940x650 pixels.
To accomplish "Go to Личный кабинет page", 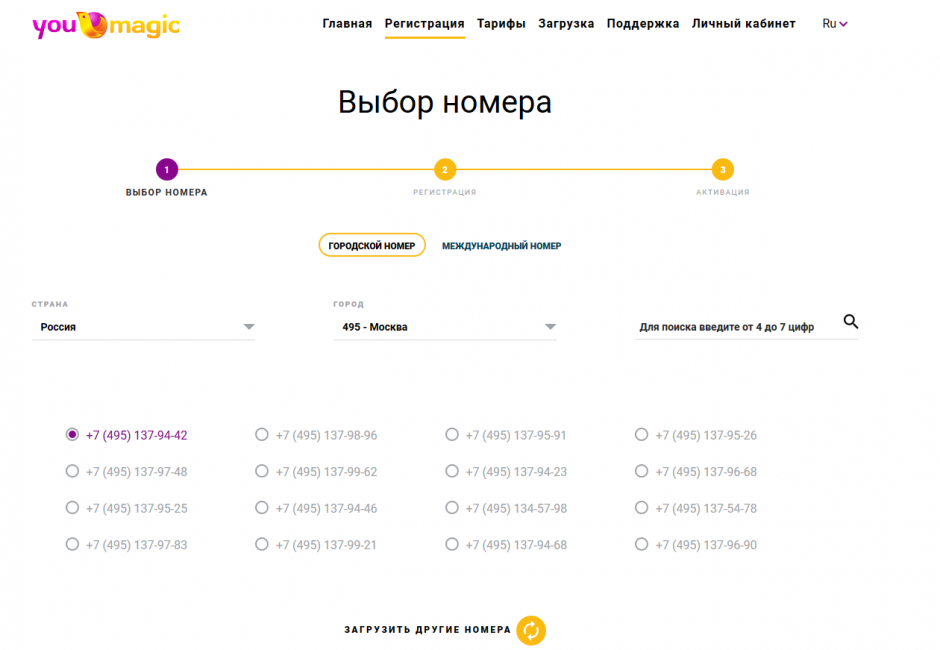I will click(x=743, y=24).
